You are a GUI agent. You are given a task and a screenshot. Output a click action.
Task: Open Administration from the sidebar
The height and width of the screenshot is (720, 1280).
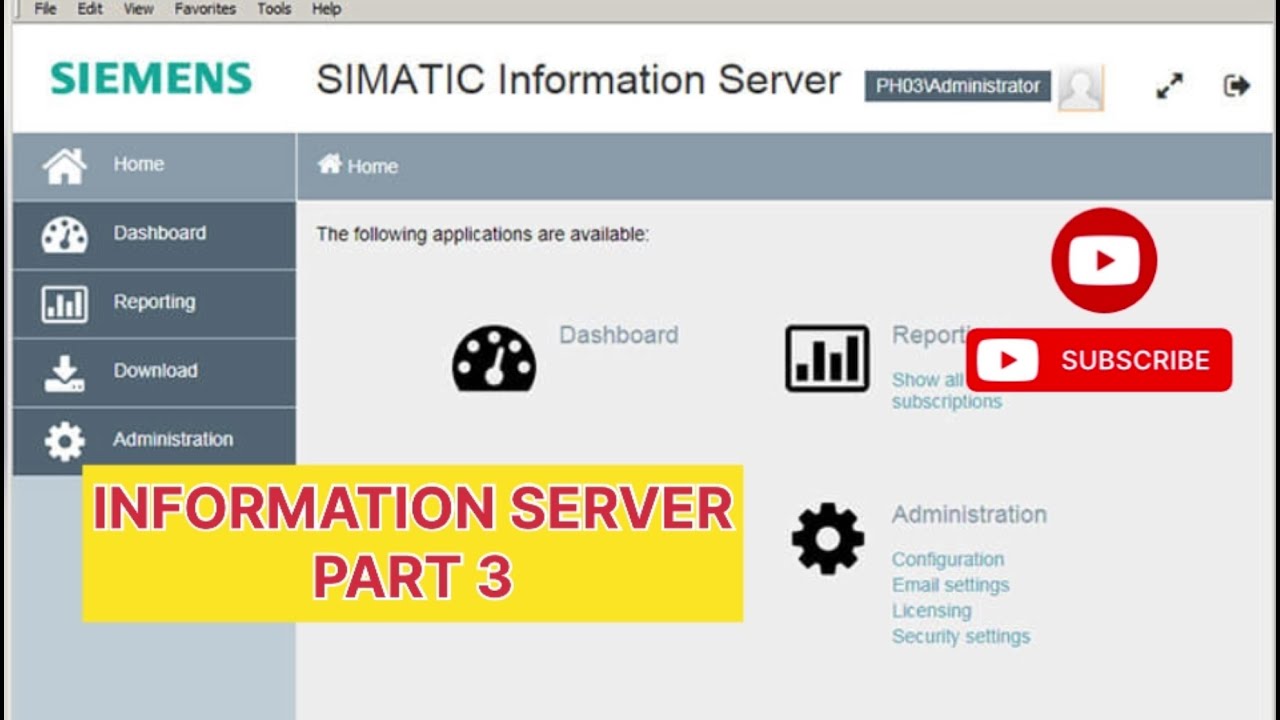click(x=154, y=441)
